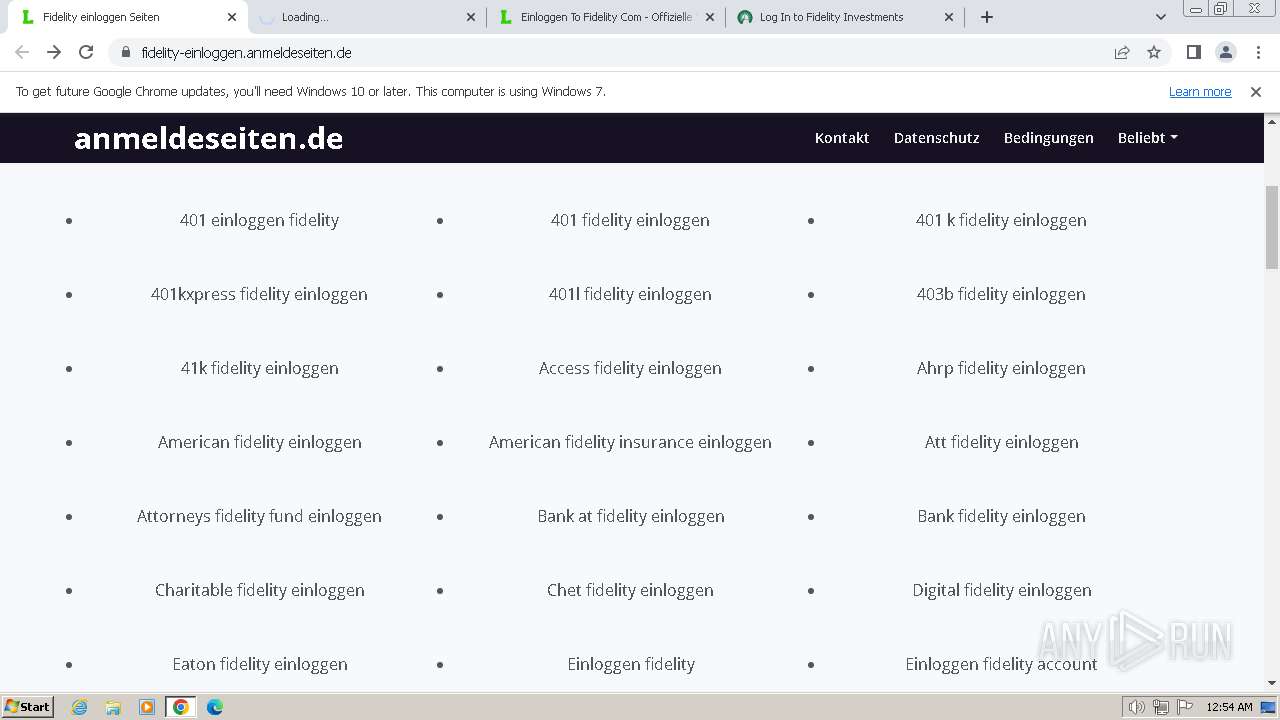Switch to the Loading tab
The image size is (1280, 720).
(365, 17)
